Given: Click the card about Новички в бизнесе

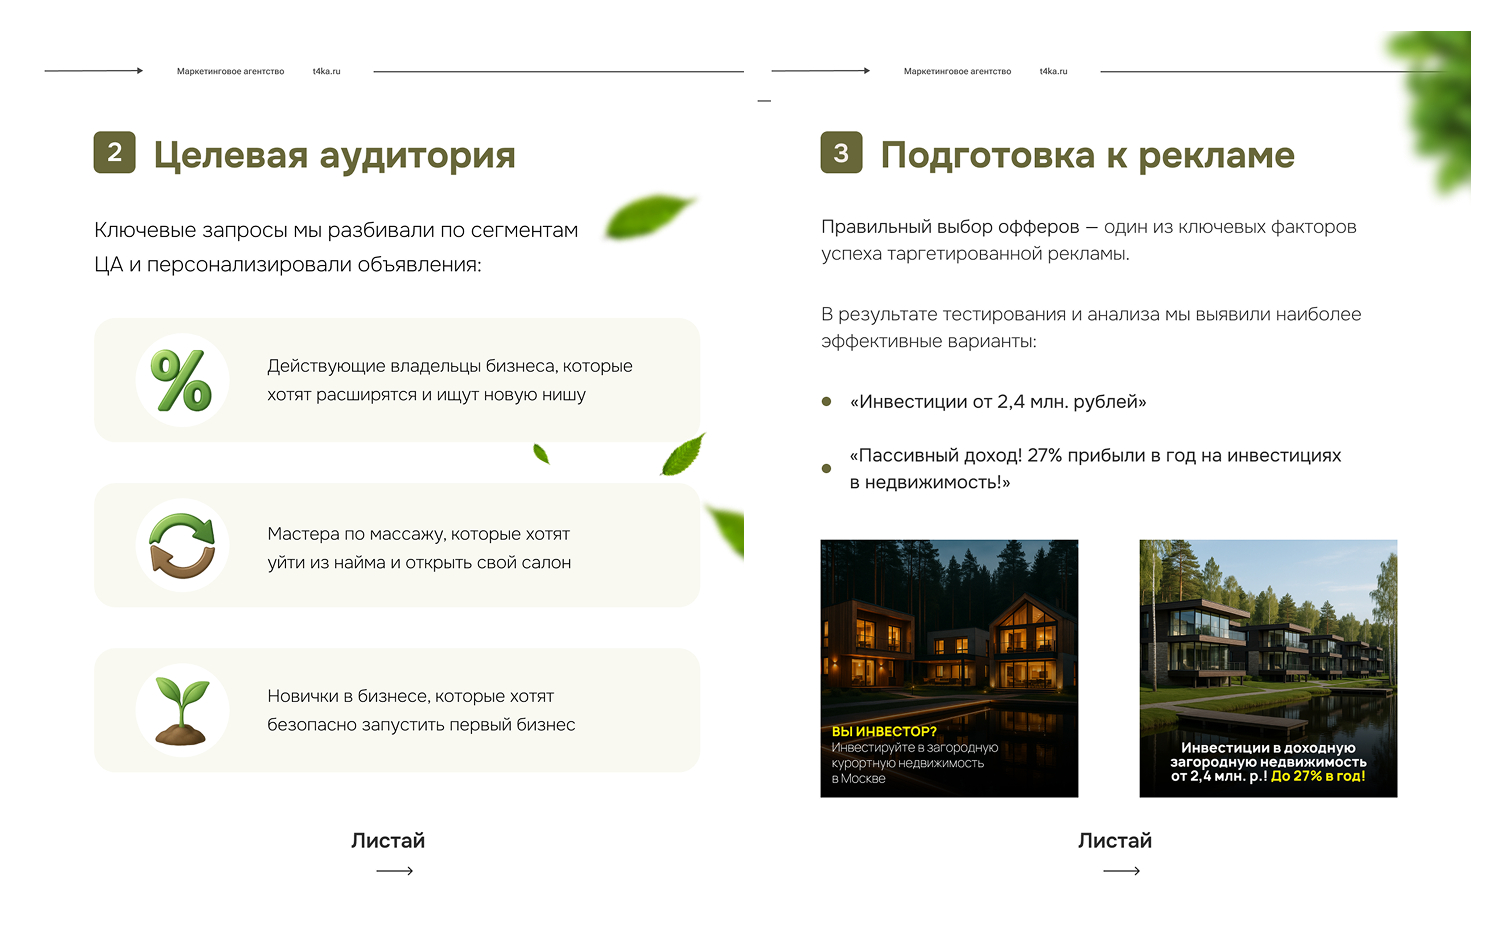Looking at the screenshot, I should (x=397, y=710).
